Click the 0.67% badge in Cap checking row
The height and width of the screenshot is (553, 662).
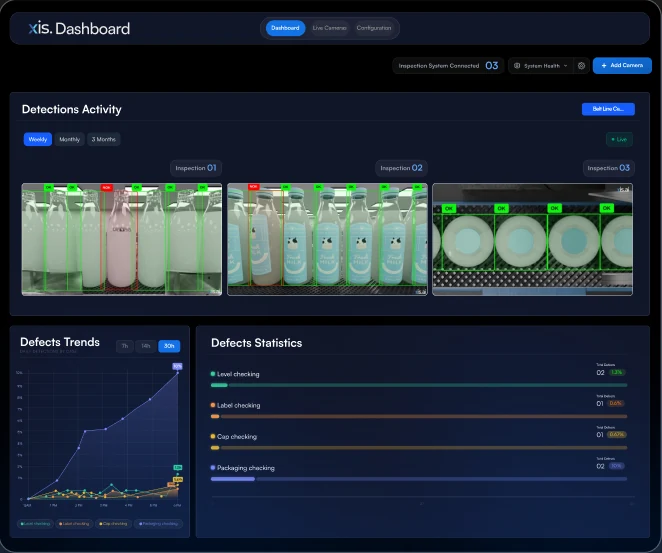point(617,435)
